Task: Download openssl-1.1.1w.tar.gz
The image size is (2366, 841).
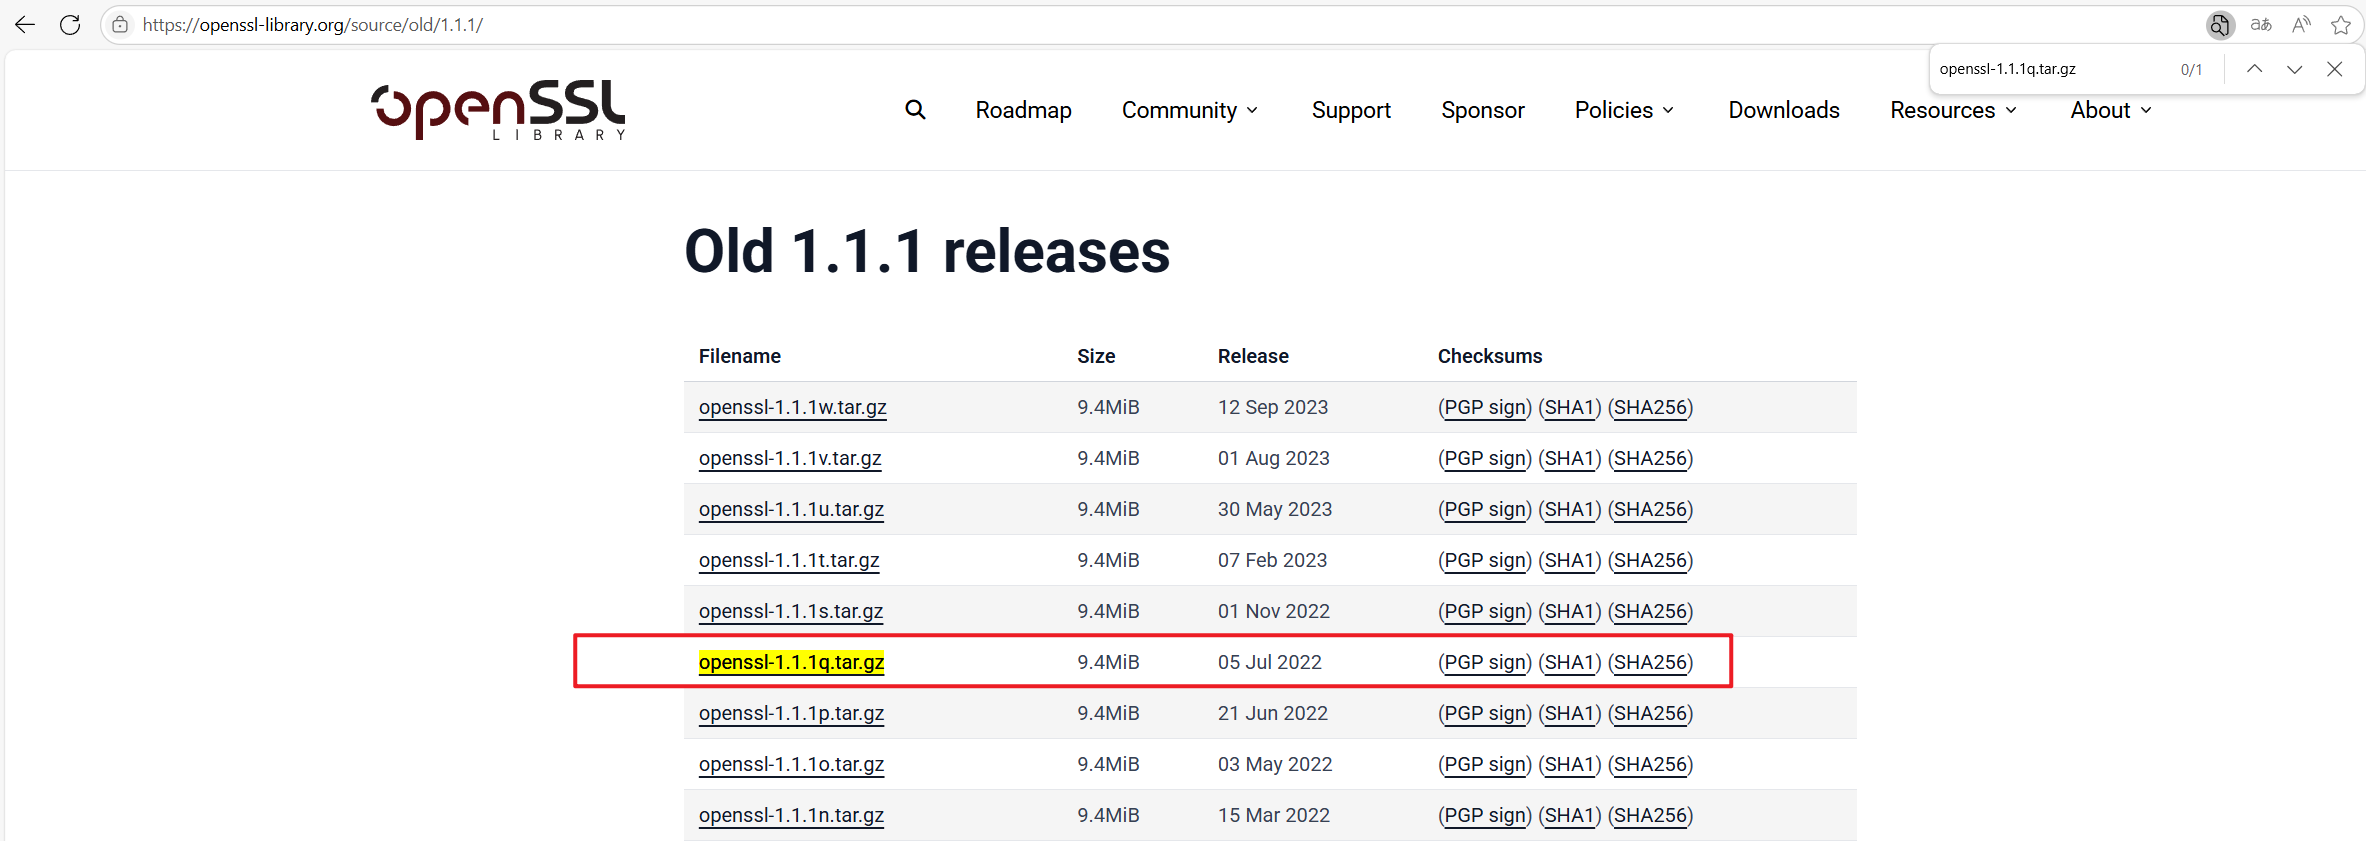Action: [792, 407]
